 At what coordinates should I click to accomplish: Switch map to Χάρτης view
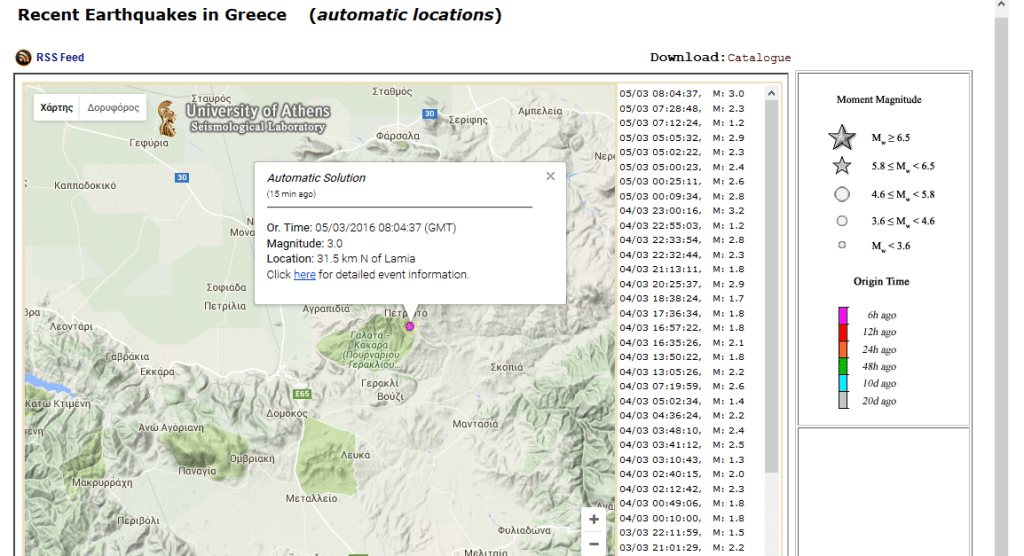[57, 108]
